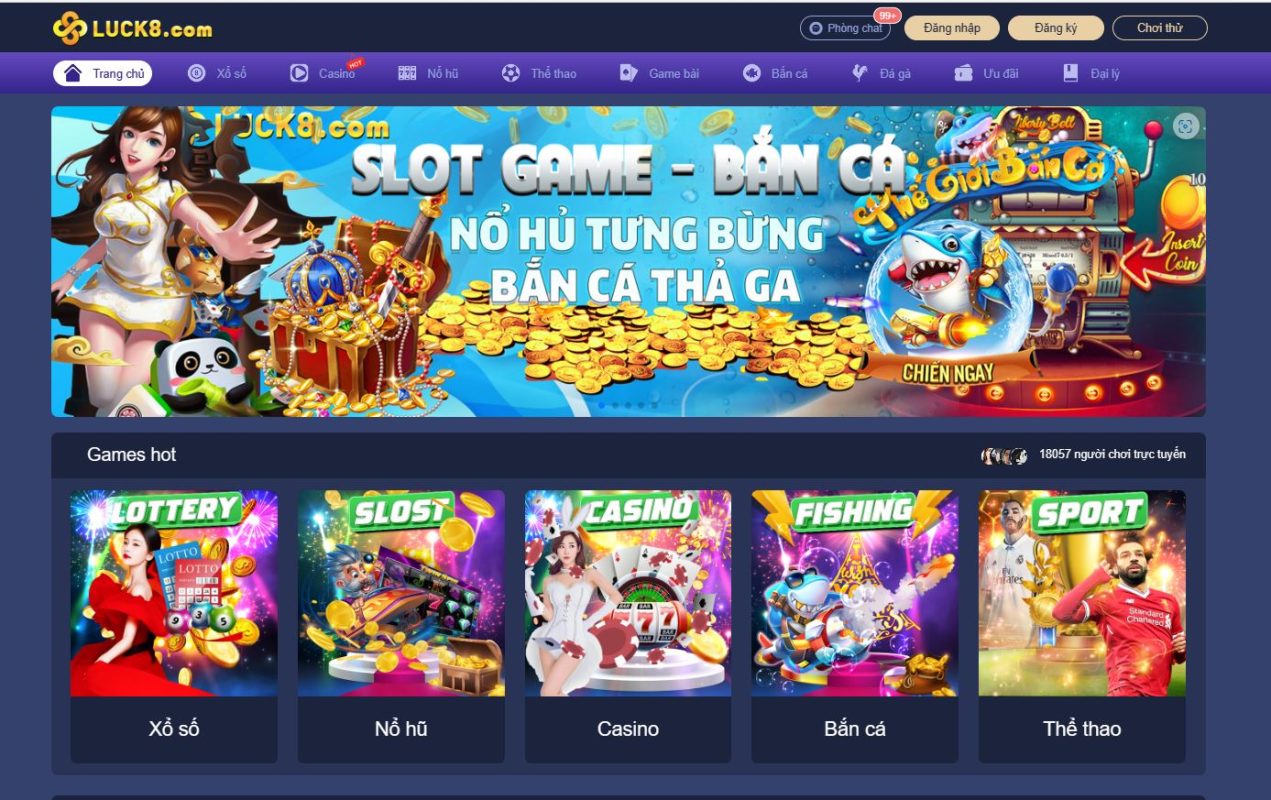This screenshot has width=1271, height=800.
Task: Expand banner with top-right fullscreen icon
Action: [x=1185, y=126]
